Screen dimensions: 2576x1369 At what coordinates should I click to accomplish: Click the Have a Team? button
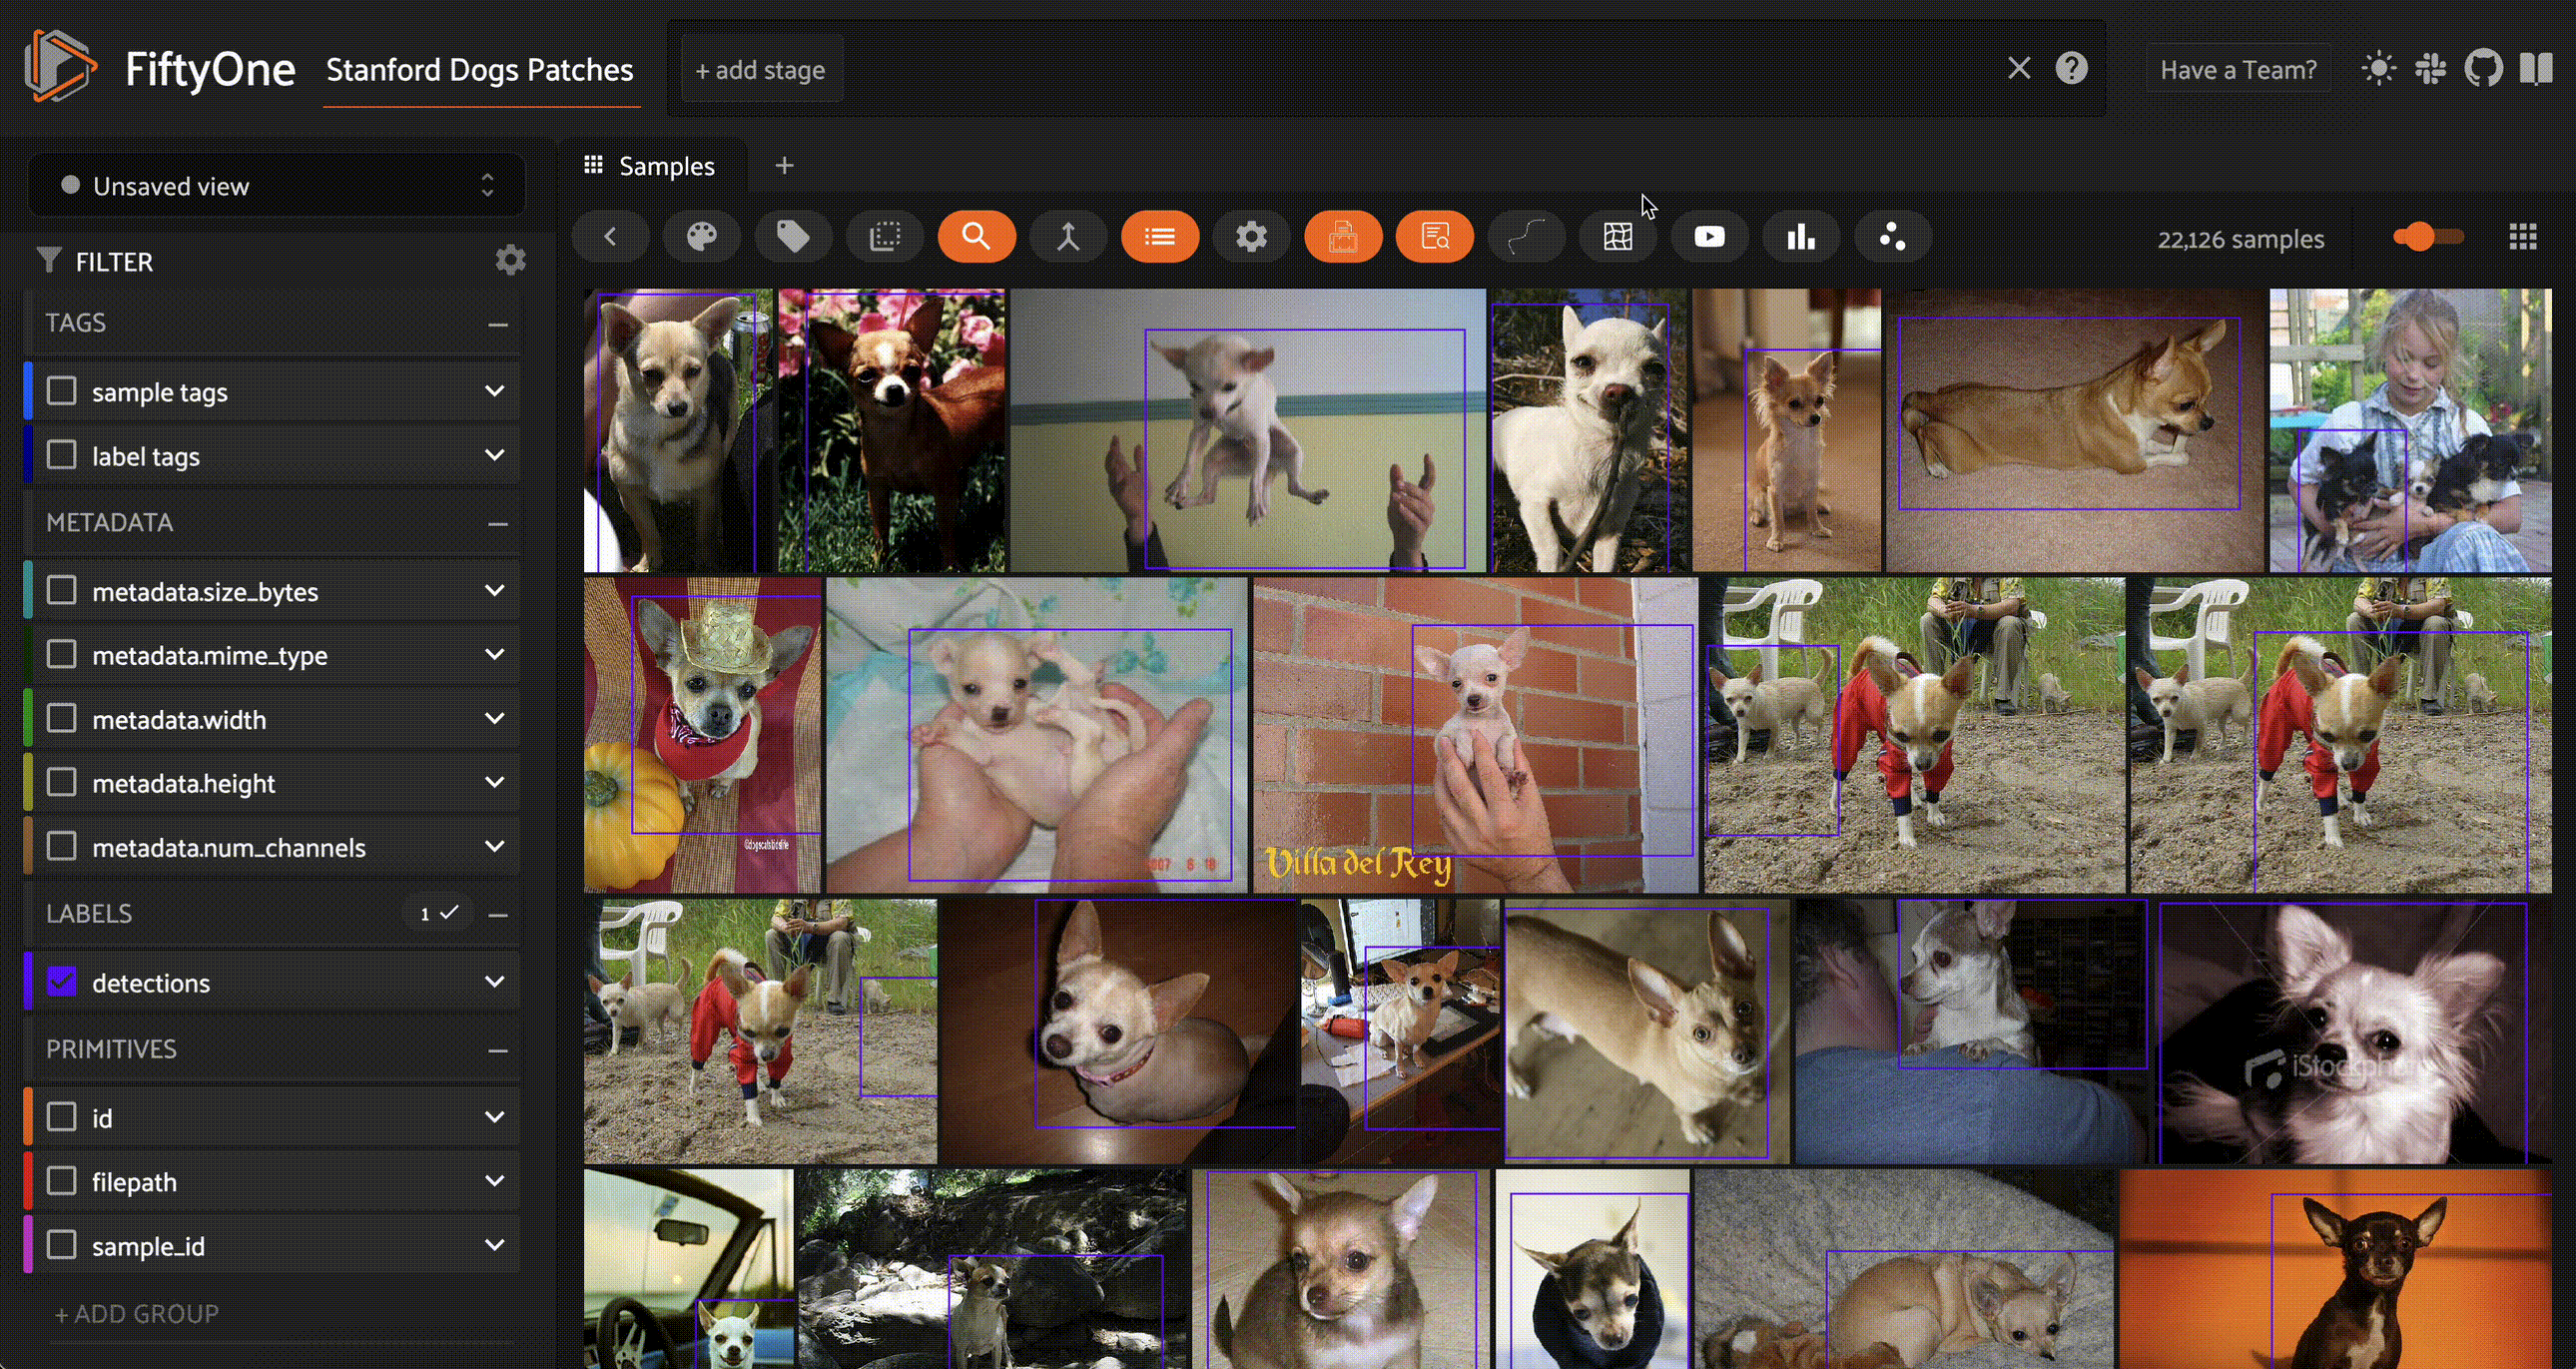point(2237,69)
